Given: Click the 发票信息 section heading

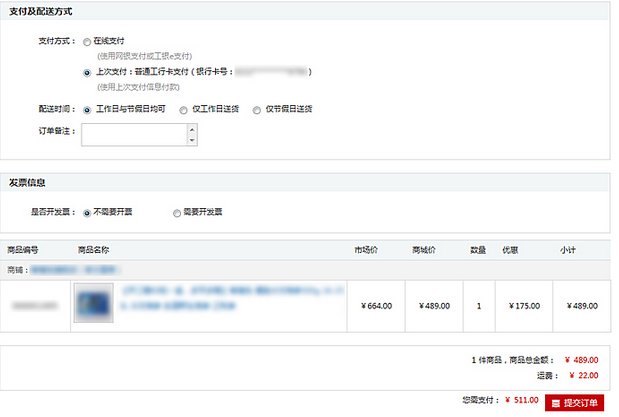Looking at the screenshot, I should [x=27, y=182].
